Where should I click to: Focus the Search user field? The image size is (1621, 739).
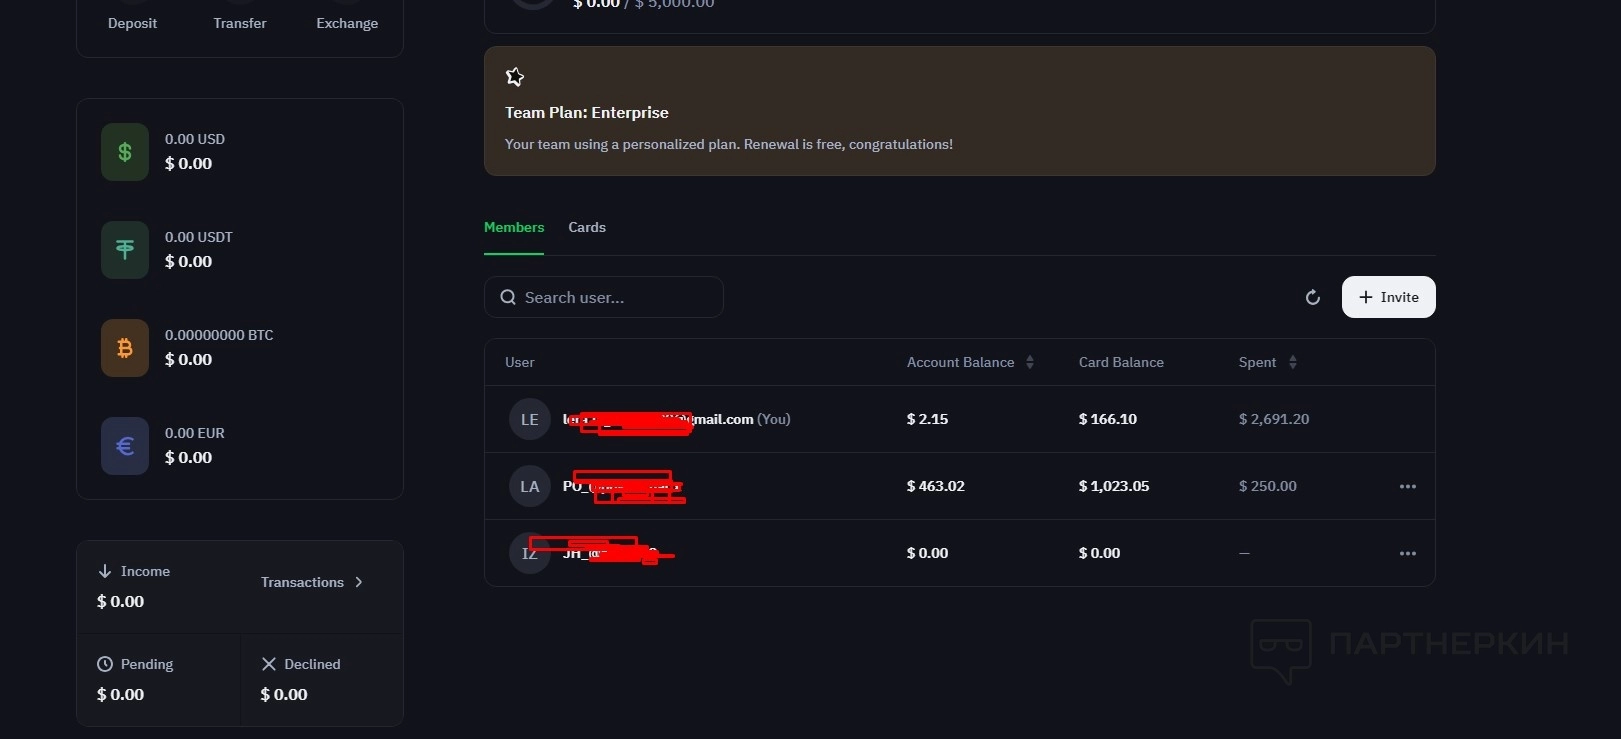point(604,297)
